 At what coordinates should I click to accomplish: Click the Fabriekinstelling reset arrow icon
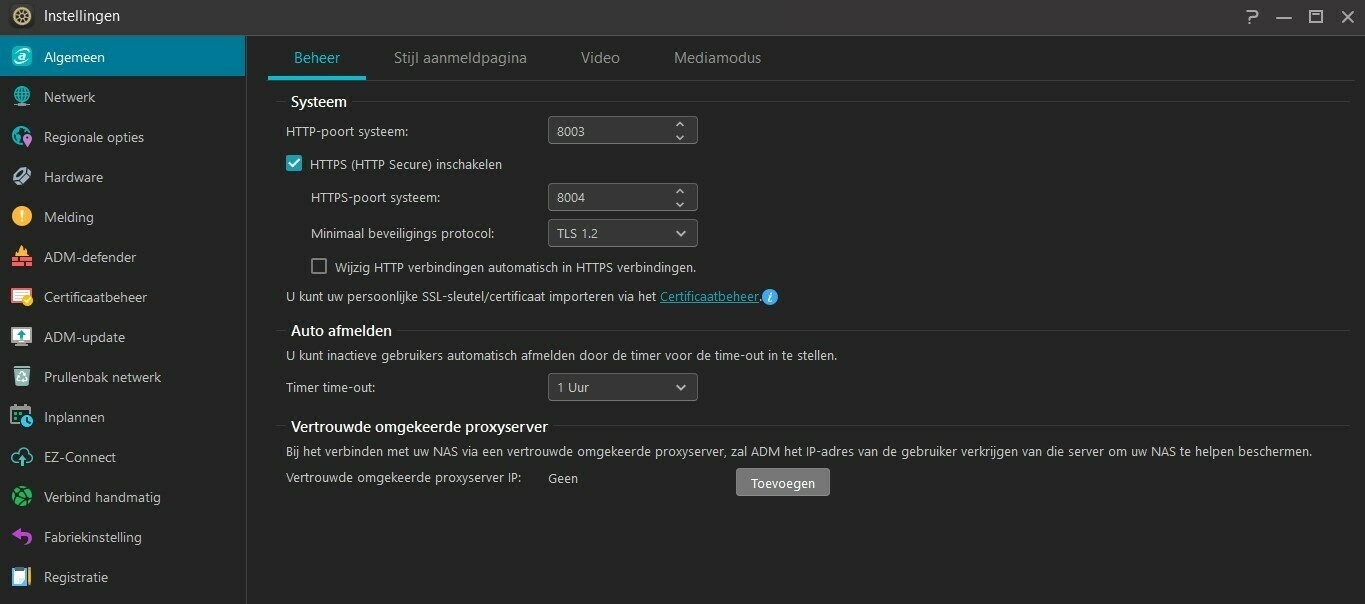(x=22, y=537)
